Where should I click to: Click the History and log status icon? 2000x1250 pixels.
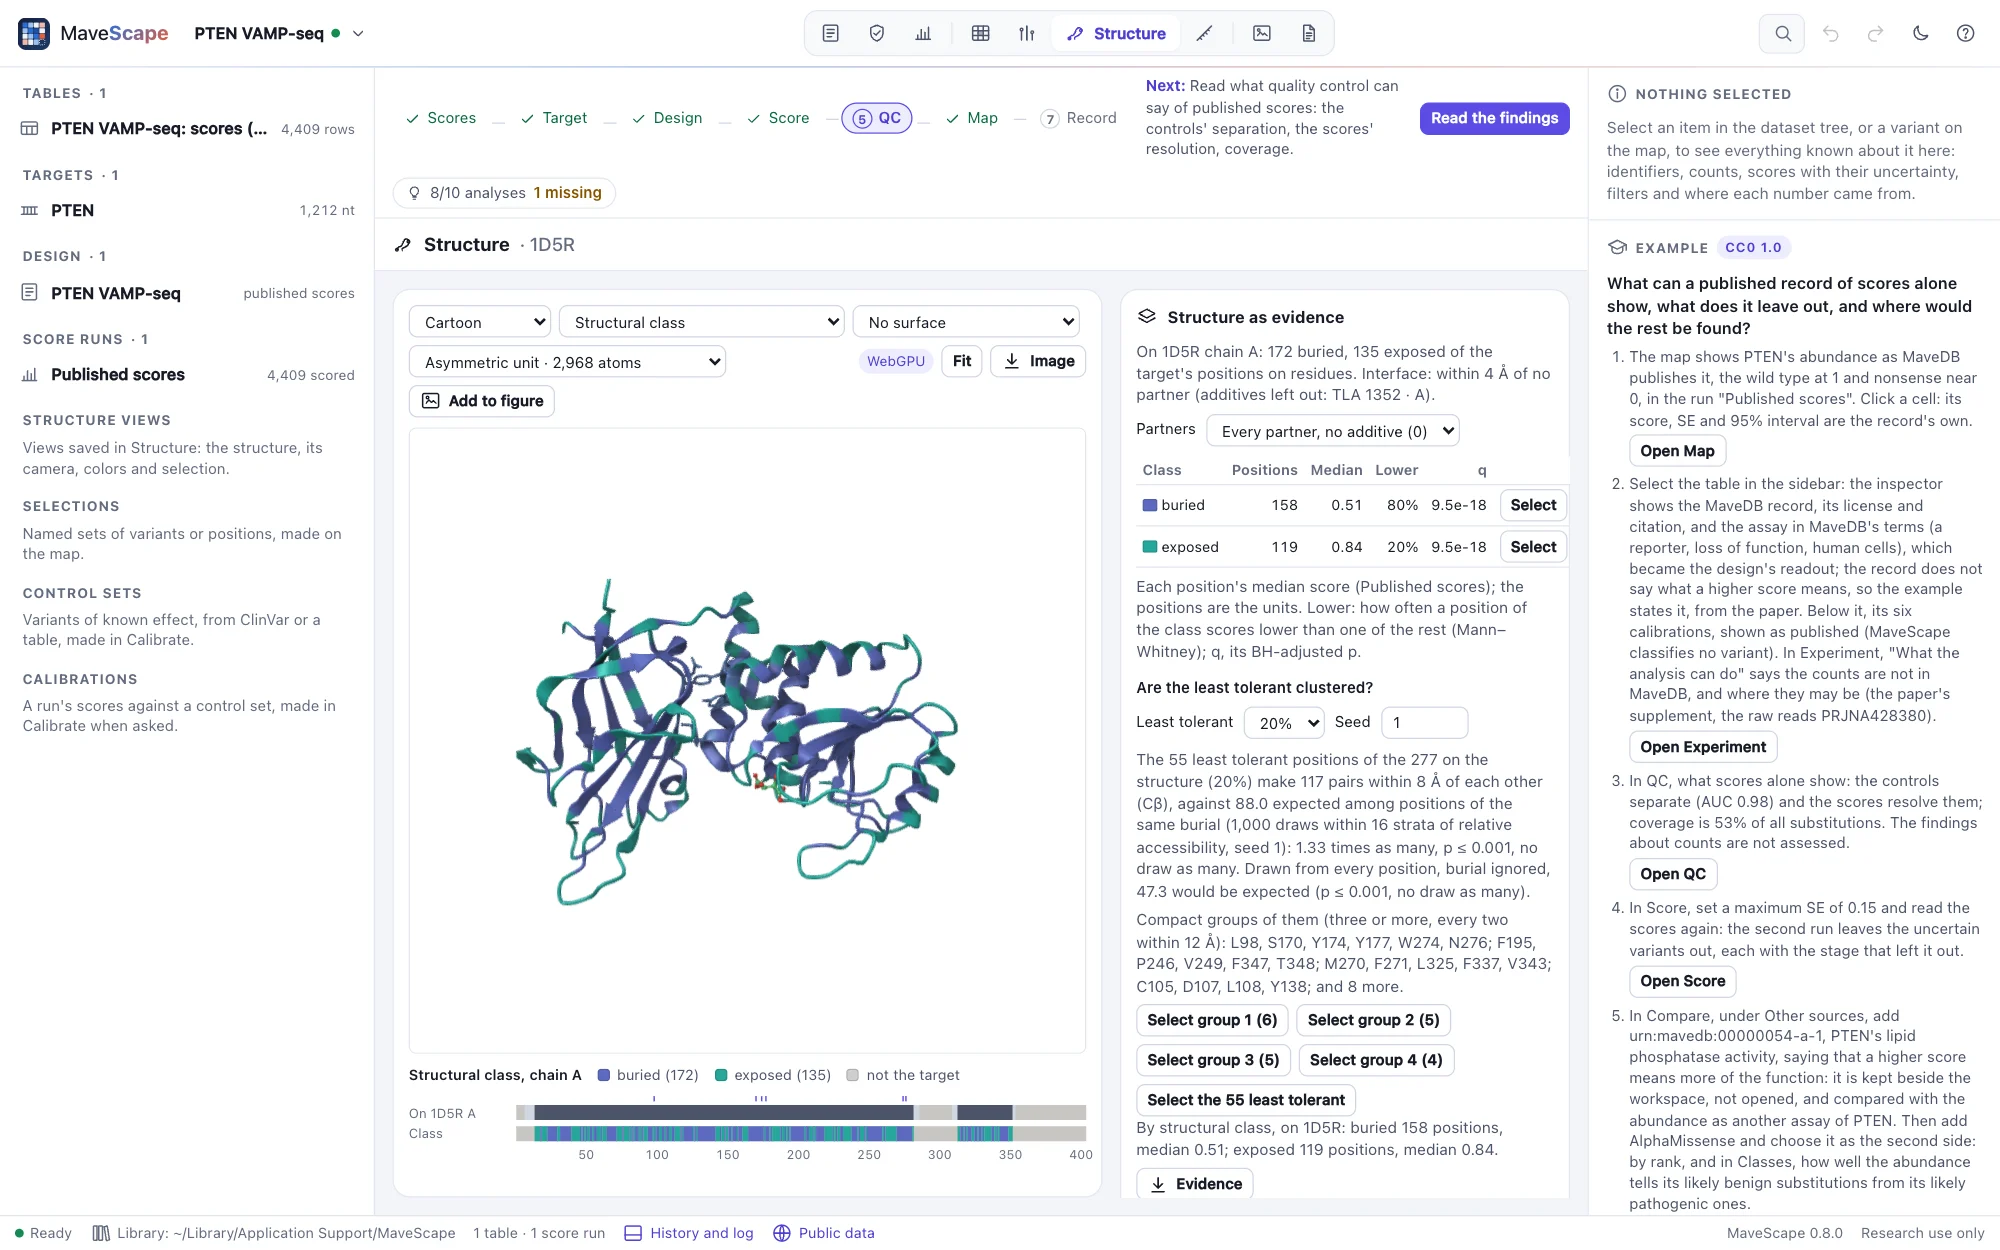coord(633,1233)
